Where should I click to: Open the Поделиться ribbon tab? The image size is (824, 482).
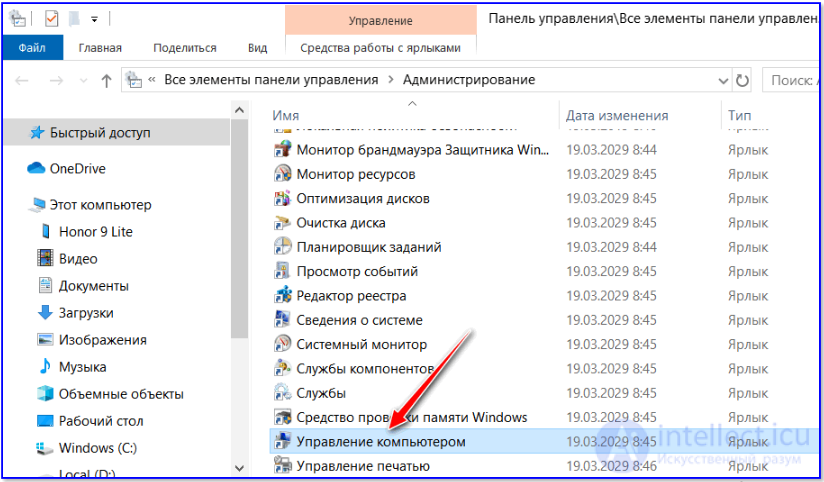184,48
